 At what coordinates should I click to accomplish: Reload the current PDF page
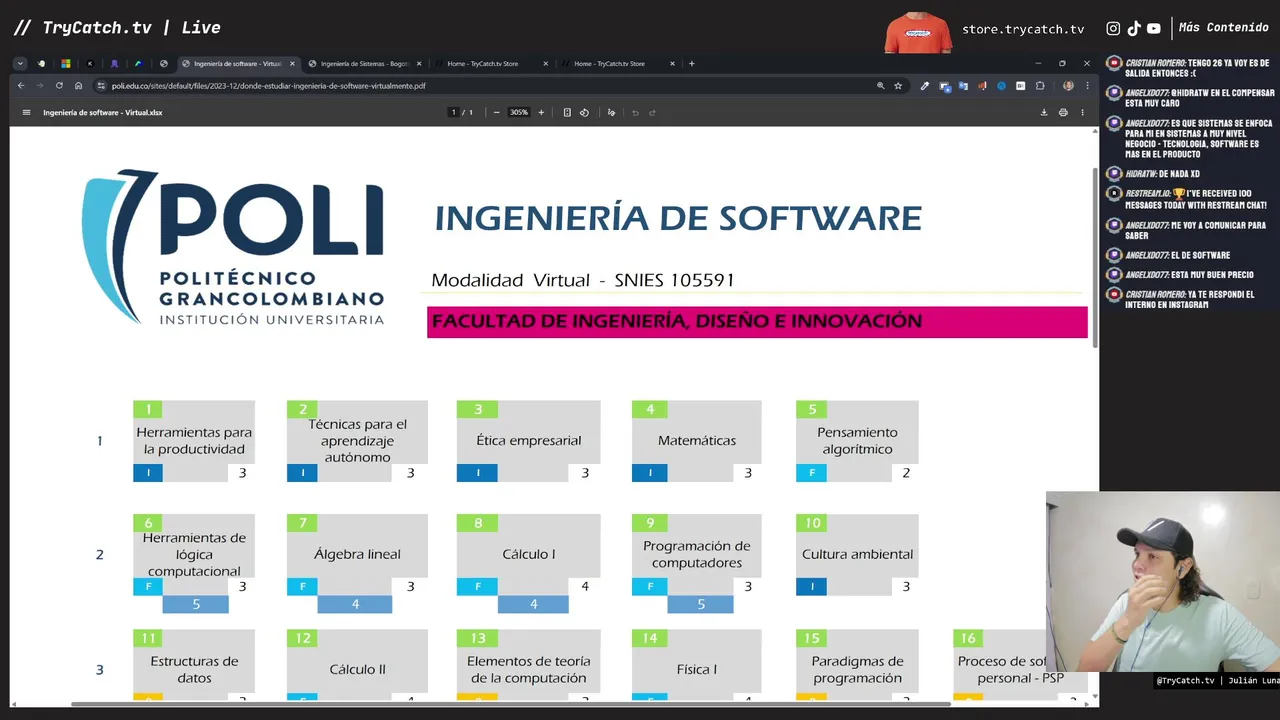(59, 86)
